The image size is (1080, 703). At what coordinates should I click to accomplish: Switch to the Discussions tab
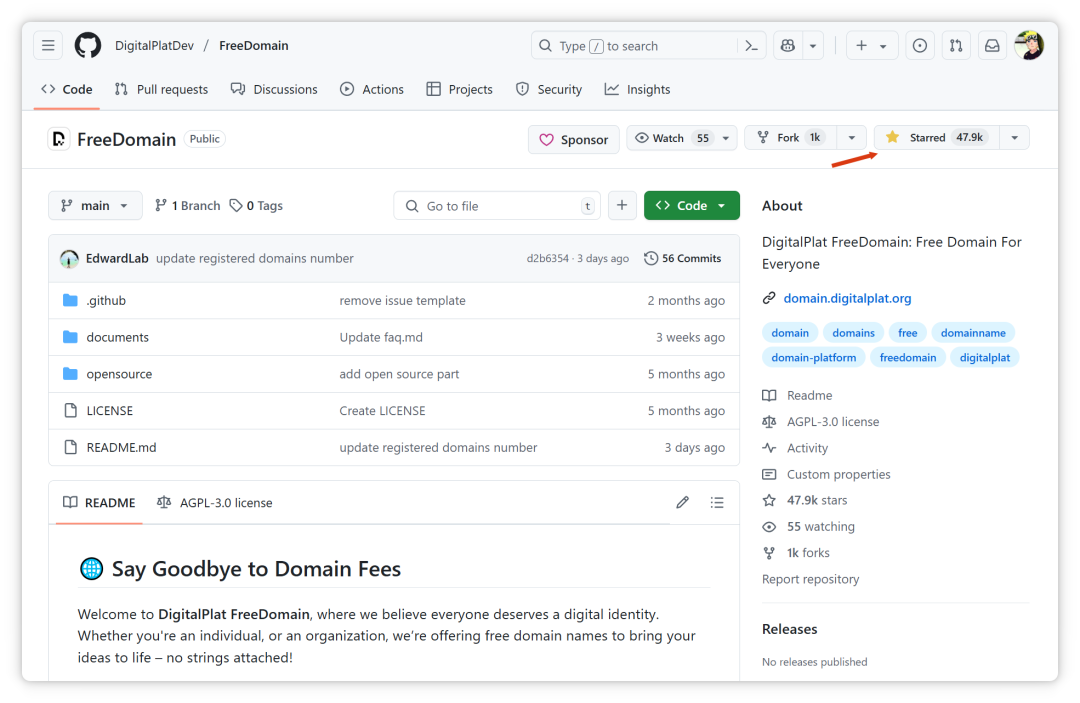coord(274,89)
